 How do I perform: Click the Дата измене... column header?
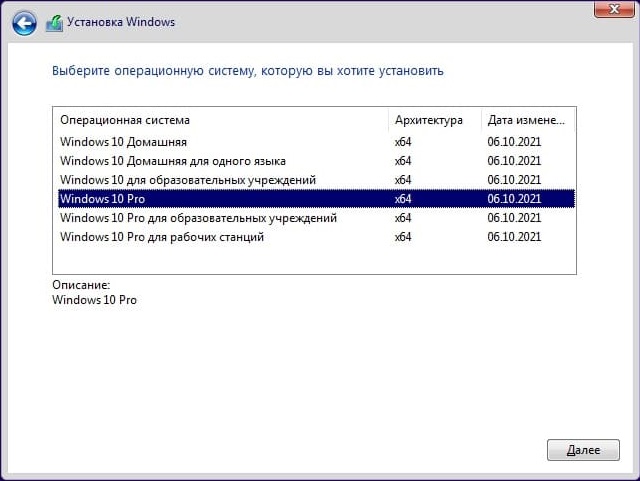tap(528, 120)
